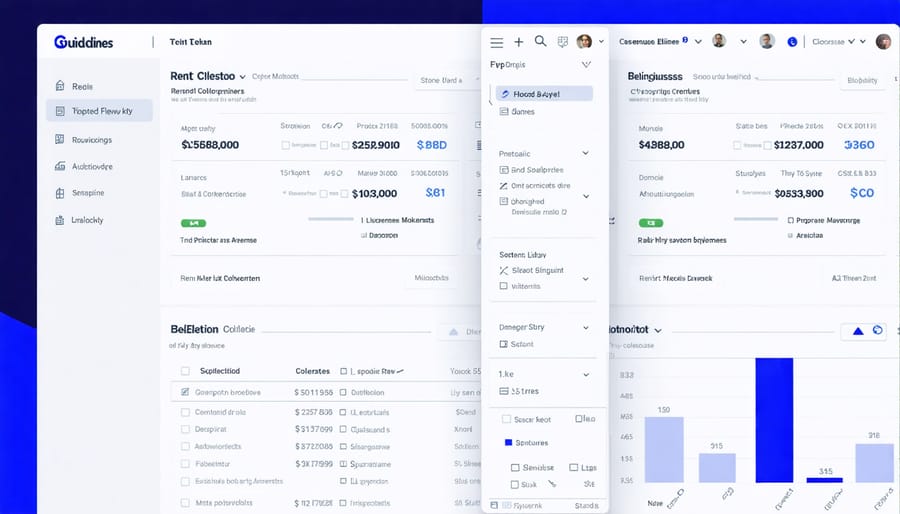Expand the 1.ke section chevron
The width and height of the screenshot is (900, 514).
click(x=586, y=375)
